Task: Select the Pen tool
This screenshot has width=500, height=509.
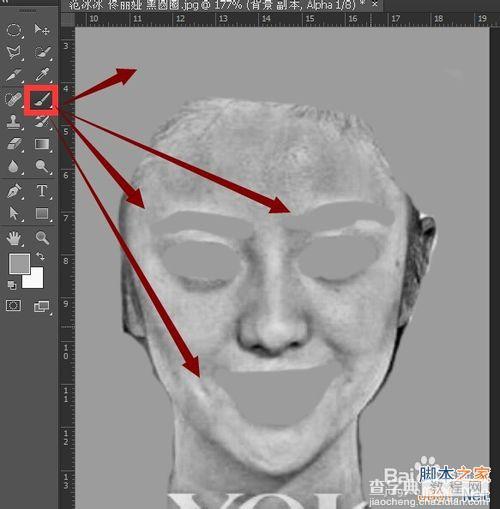Action: coord(14,191)
